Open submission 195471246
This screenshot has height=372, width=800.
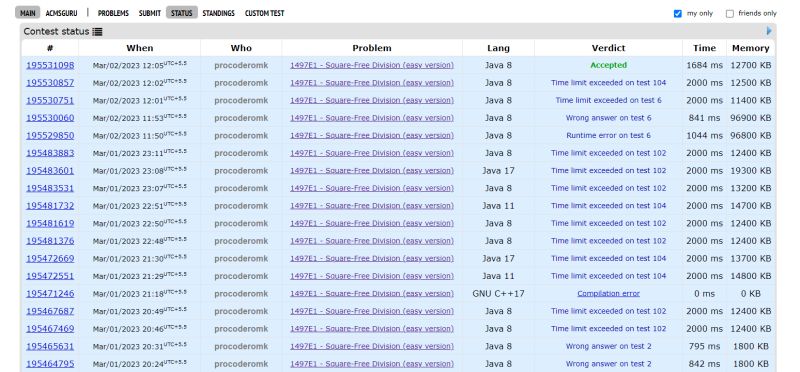tap(50, 294)
